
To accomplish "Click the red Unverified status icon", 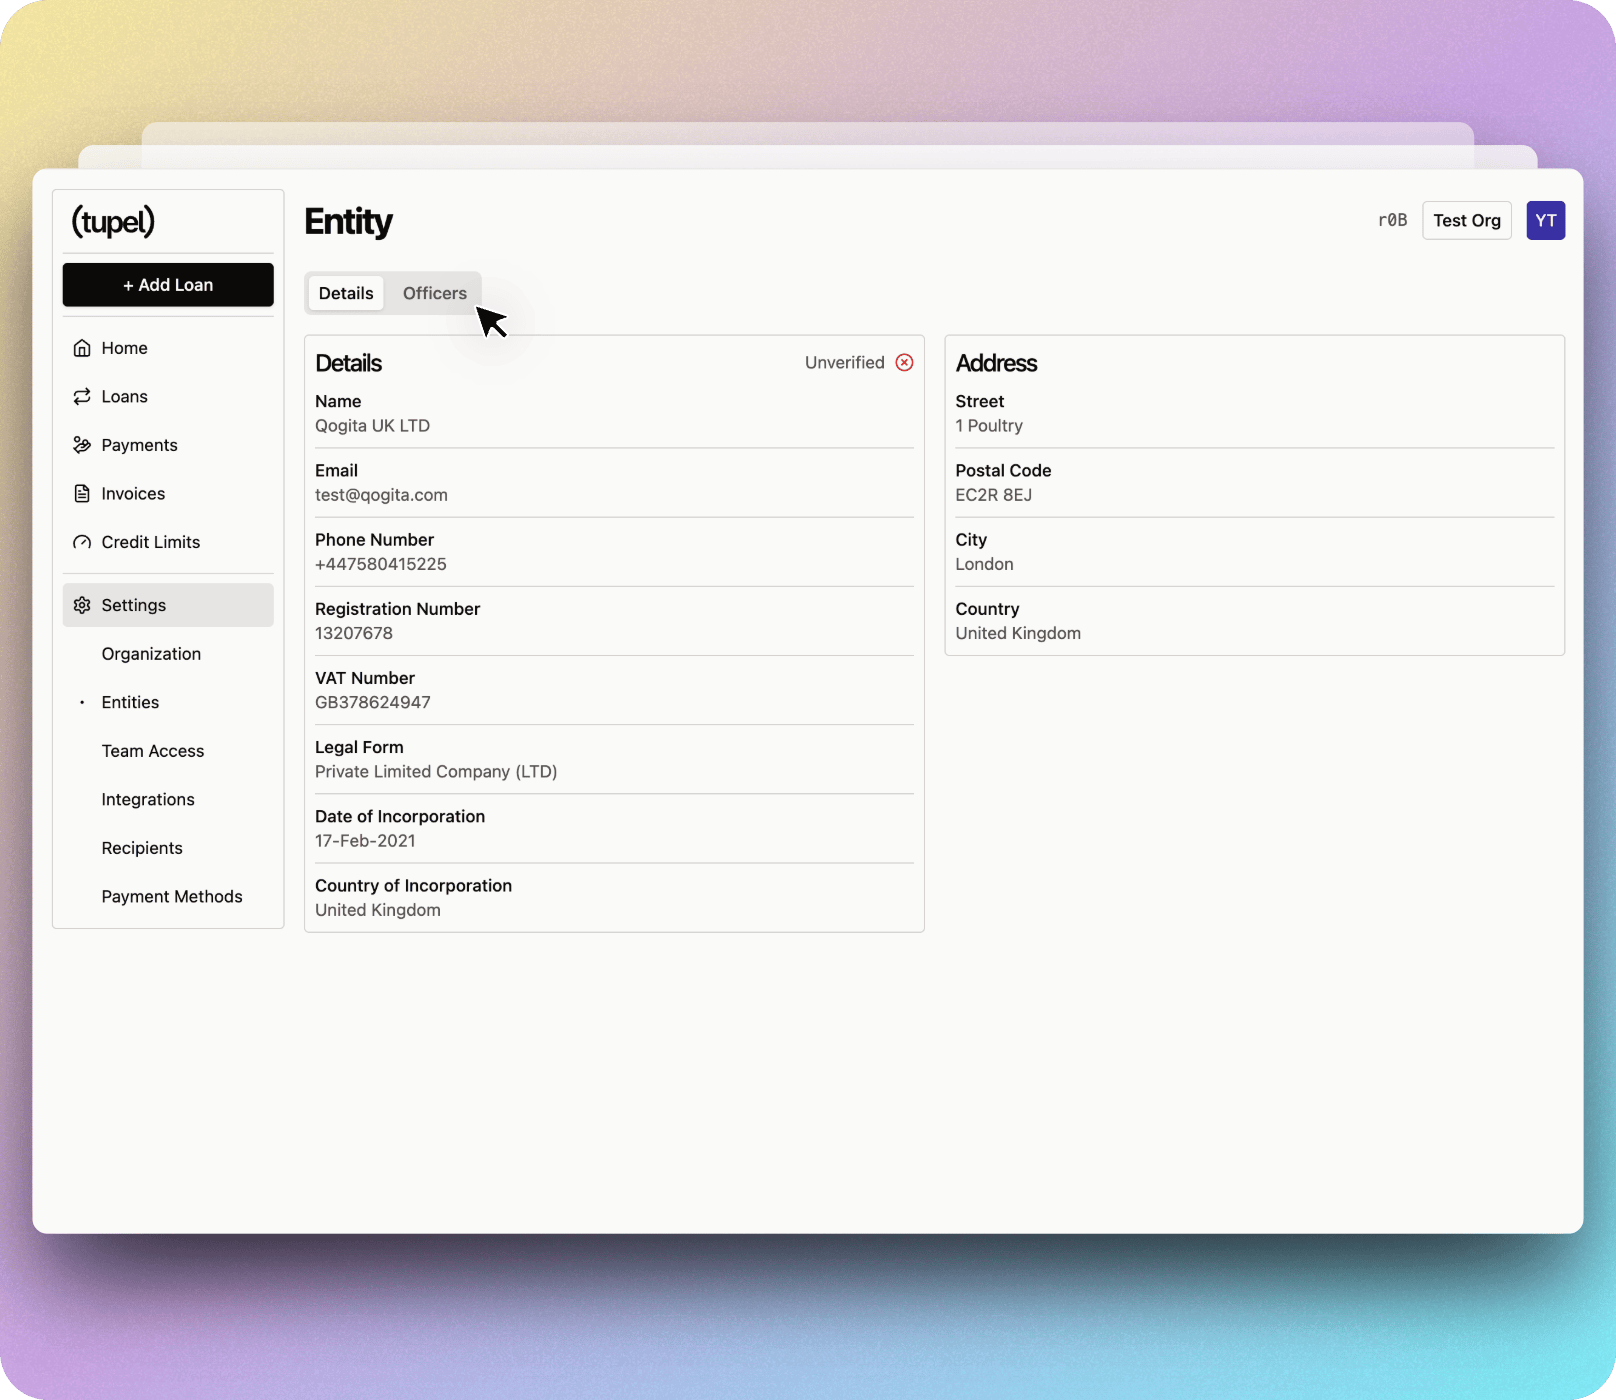I will click(904, 363).
